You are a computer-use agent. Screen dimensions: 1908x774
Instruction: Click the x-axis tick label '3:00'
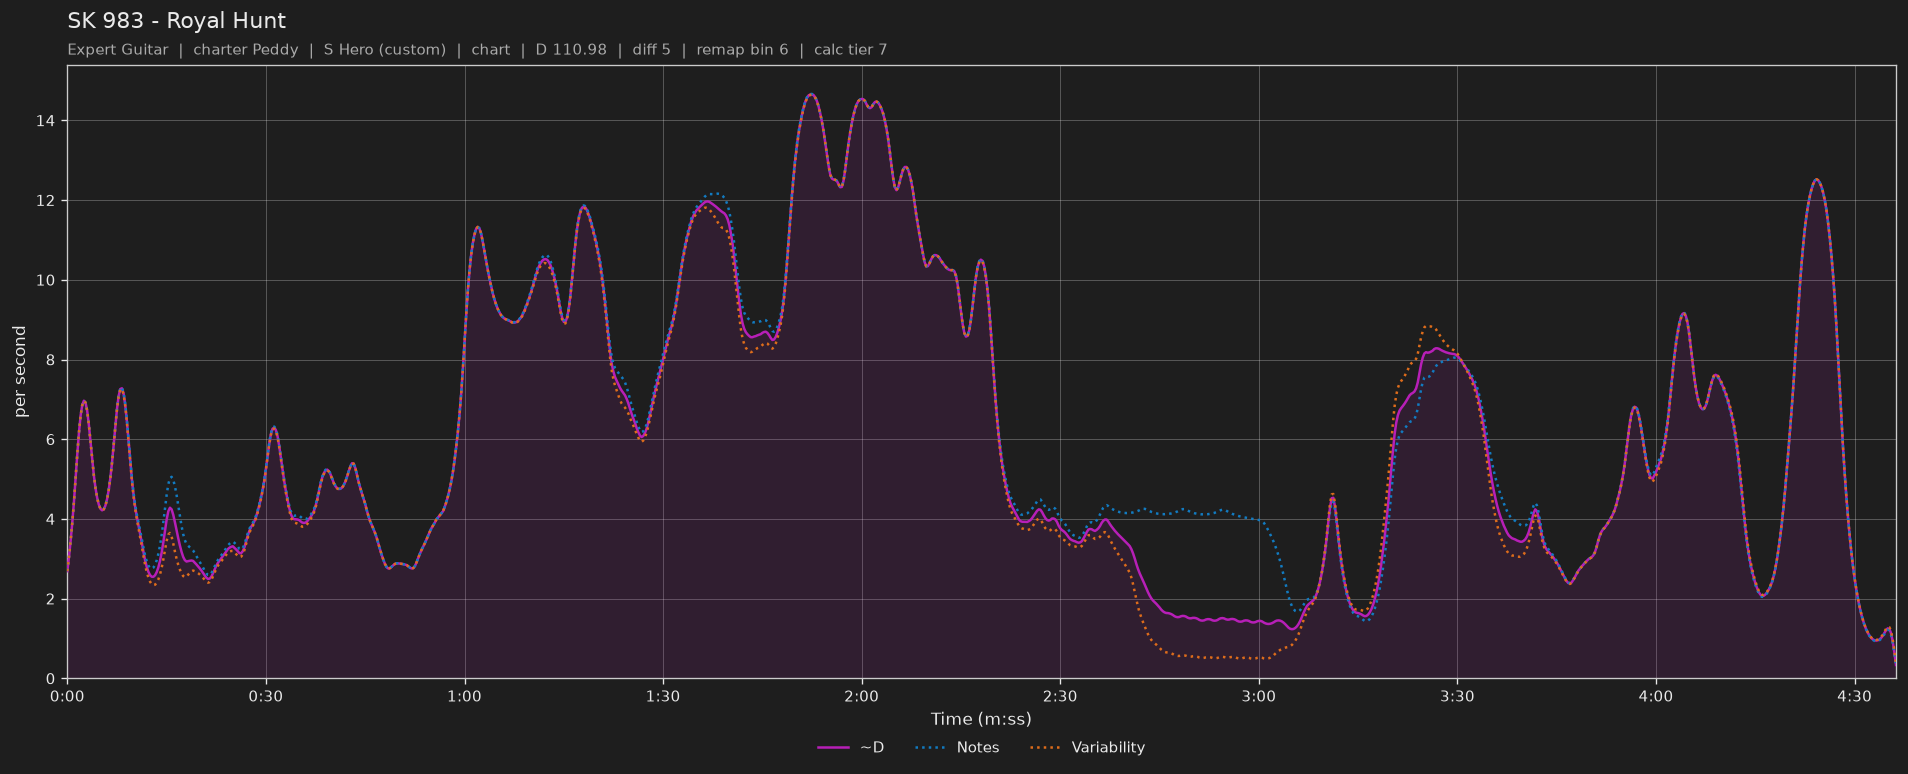[x=1258, y=697]
